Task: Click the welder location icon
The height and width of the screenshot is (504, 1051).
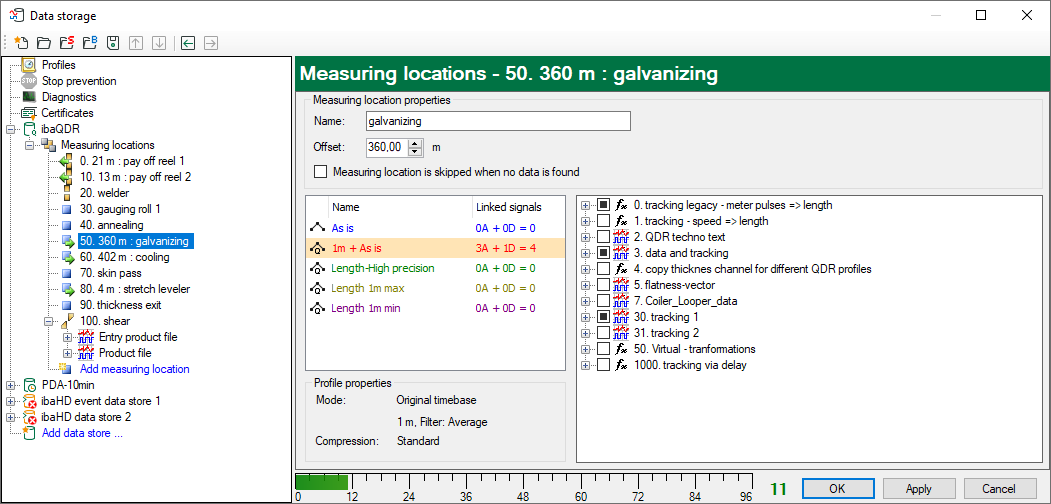Action: [x=66, y=193]
